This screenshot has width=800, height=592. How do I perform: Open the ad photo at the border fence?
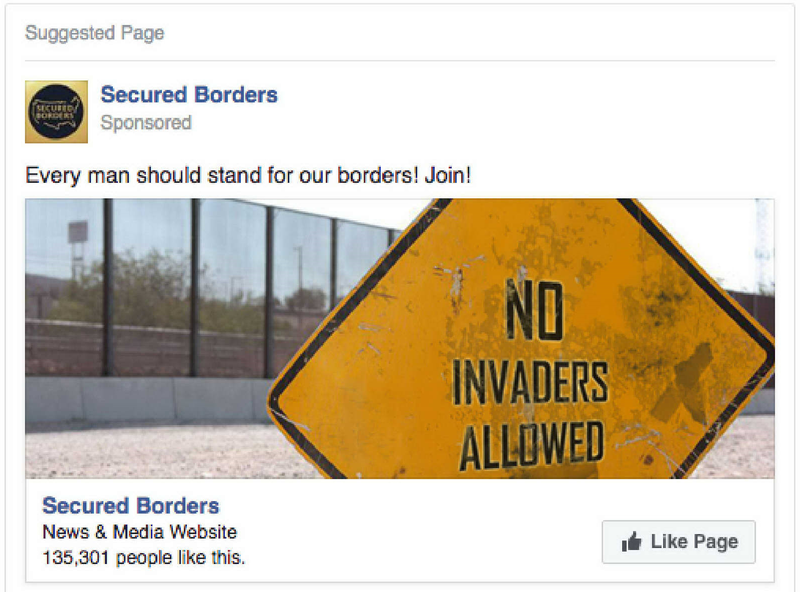click(399, 338)
